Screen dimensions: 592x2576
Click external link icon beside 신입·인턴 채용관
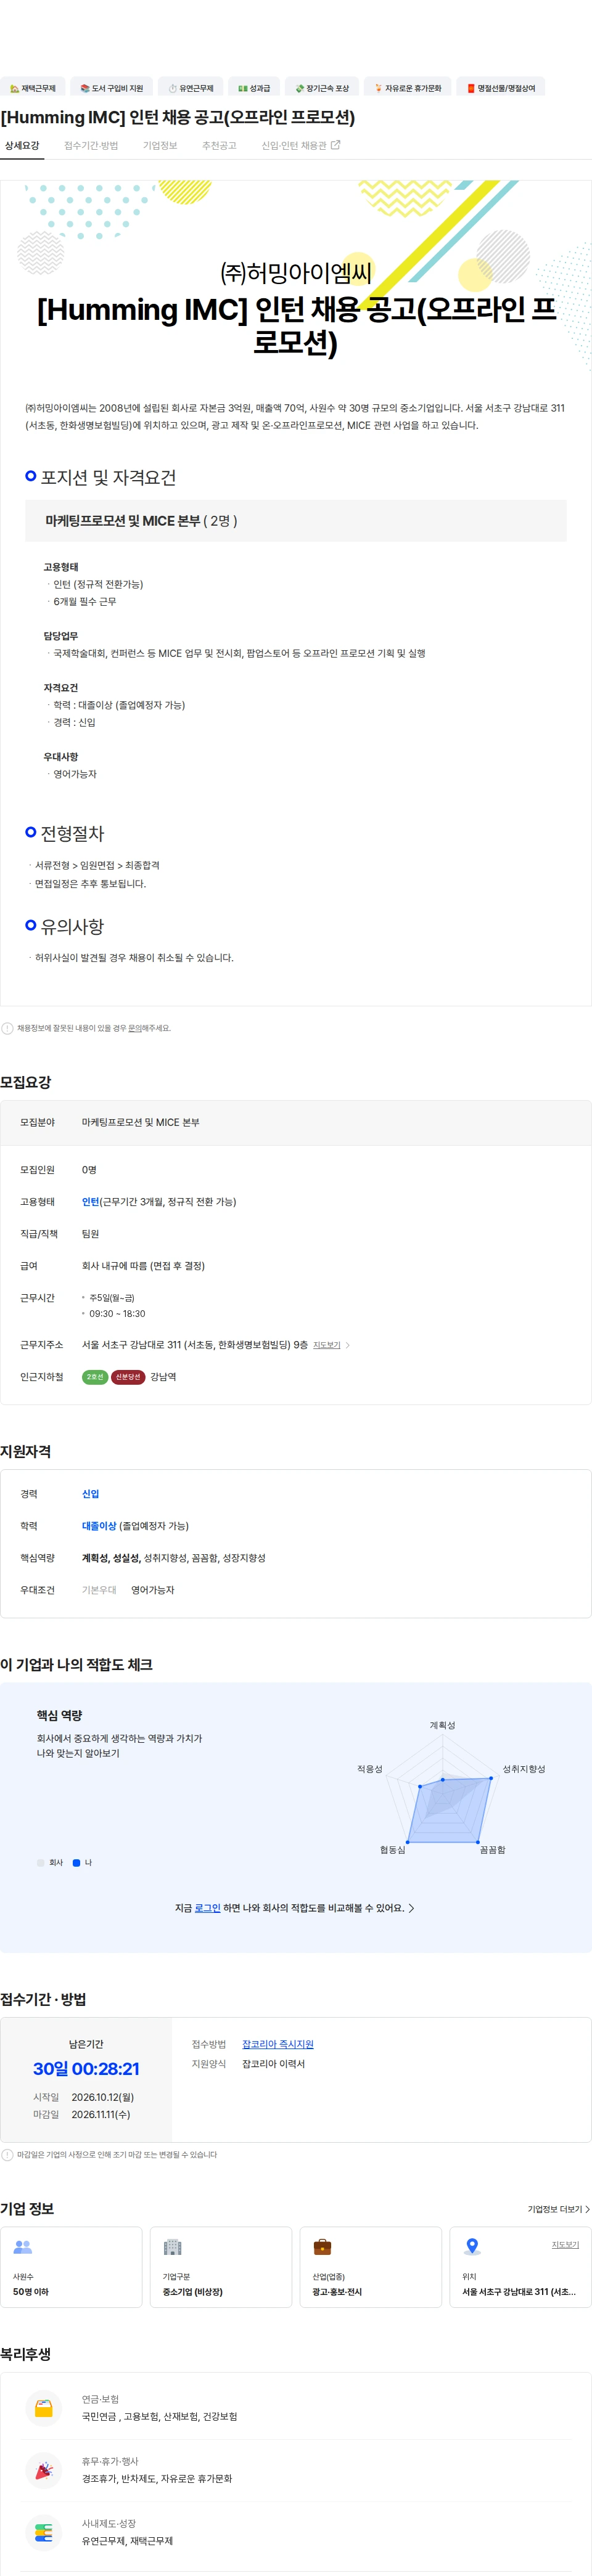click(x=336, y=145)
